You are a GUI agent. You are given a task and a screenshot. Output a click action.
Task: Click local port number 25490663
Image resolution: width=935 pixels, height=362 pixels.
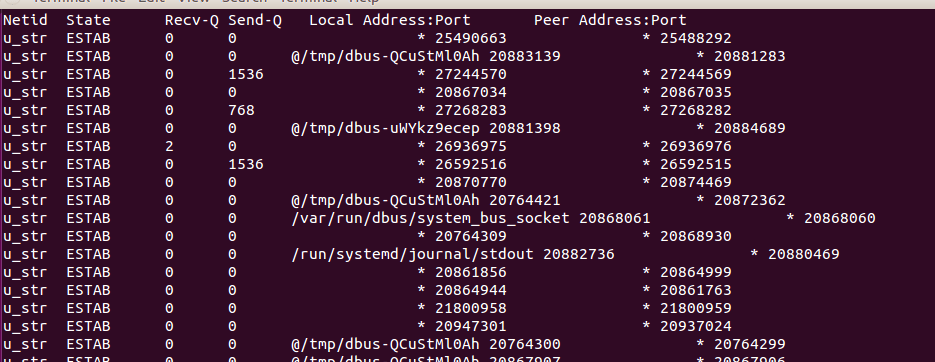(x=470, y=39)
